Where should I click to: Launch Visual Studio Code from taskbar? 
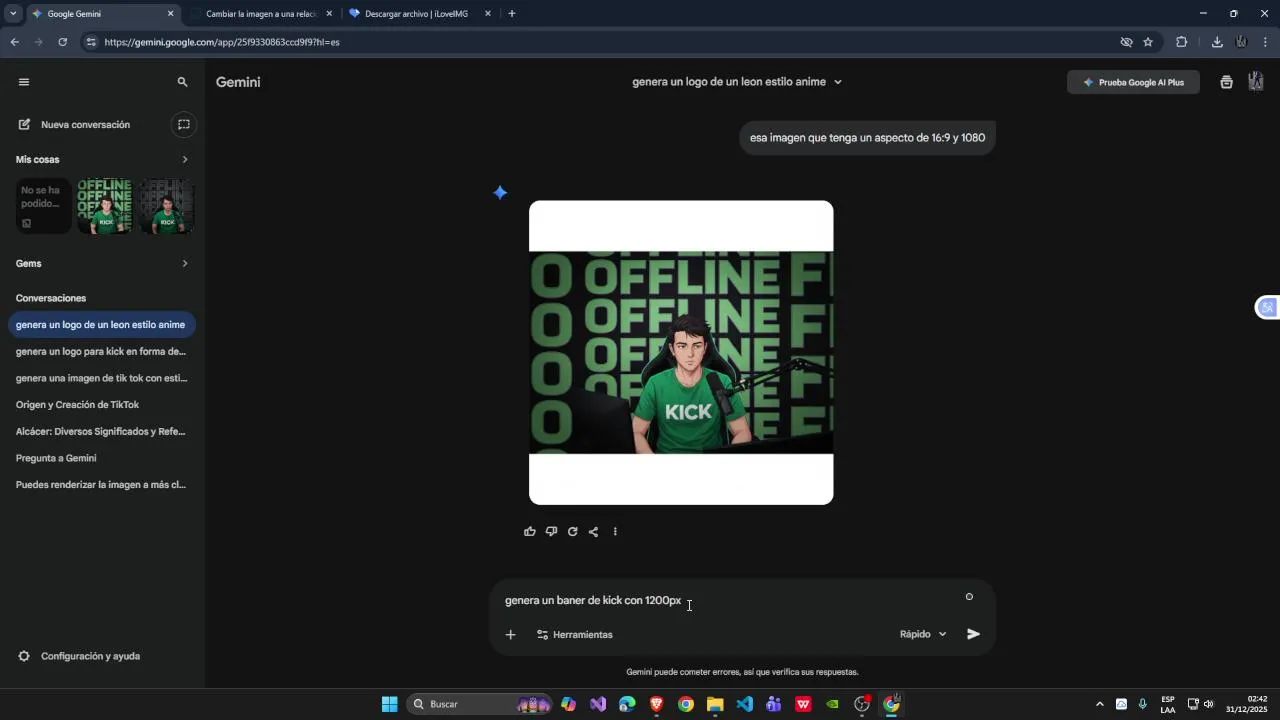tap(744, 704)
